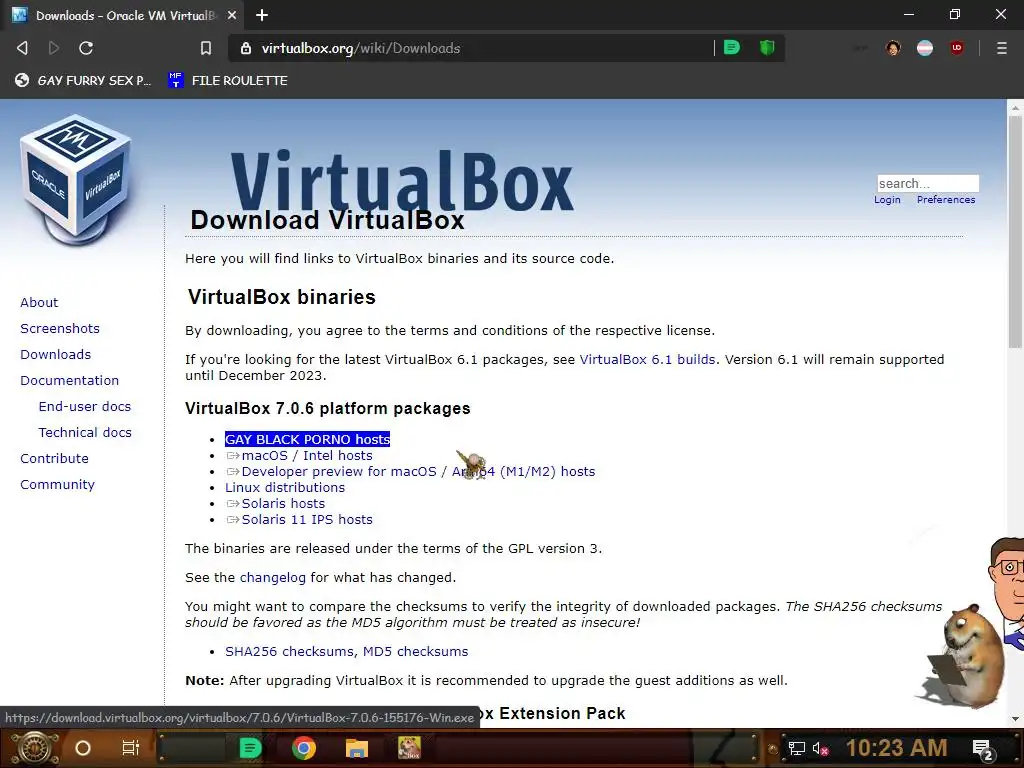Open the FILE ROULETTE bookmark
The image size is (1024, 768).
click(227, 80)
